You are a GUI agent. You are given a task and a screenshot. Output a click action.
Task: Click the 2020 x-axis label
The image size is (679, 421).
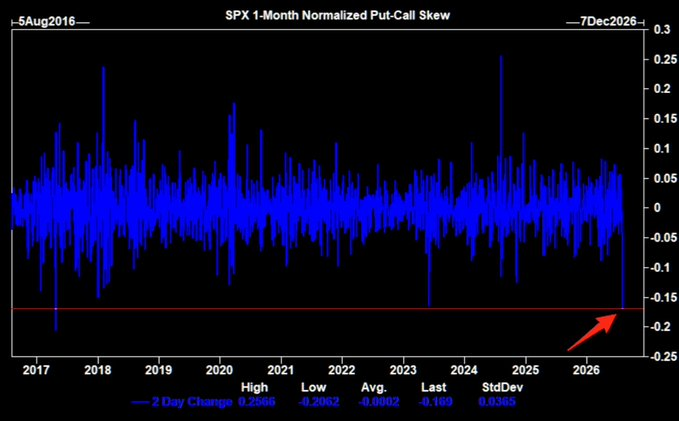click(x=219, y=370)
